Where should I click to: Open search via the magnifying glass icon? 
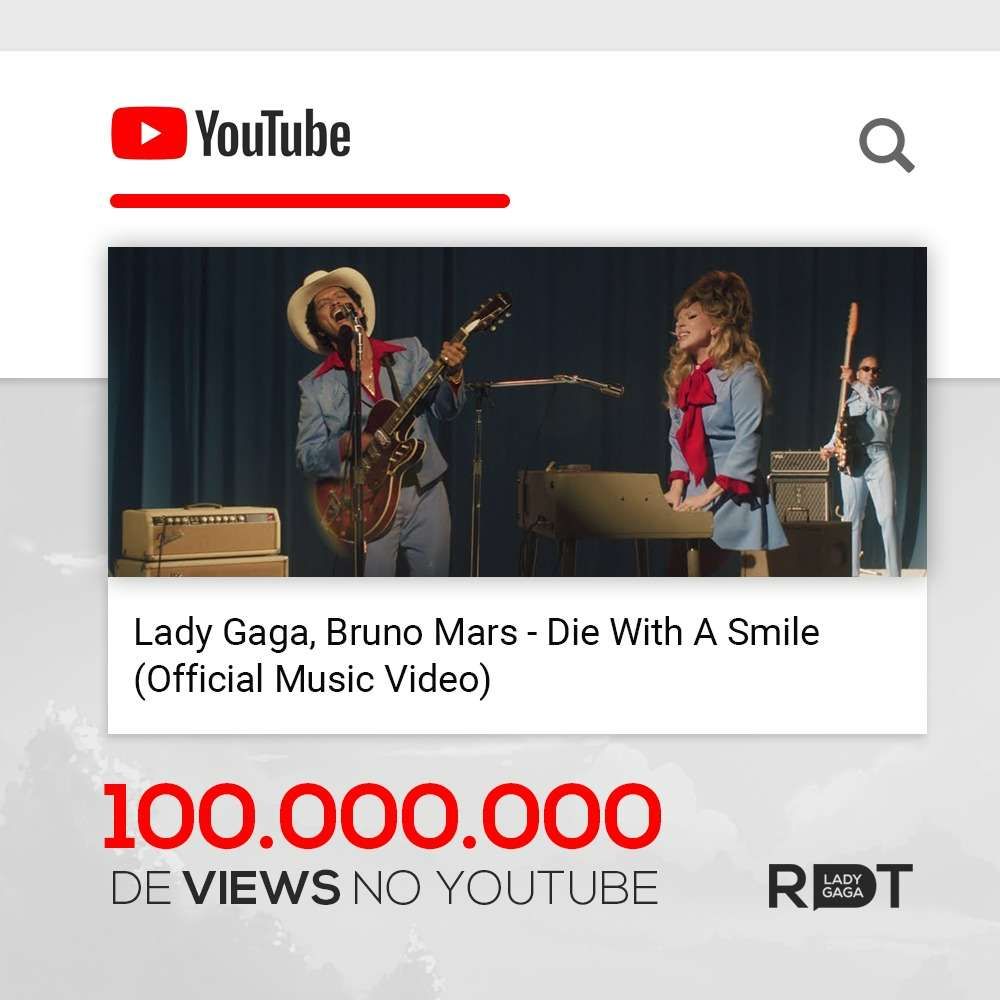(x=886, y=145)
